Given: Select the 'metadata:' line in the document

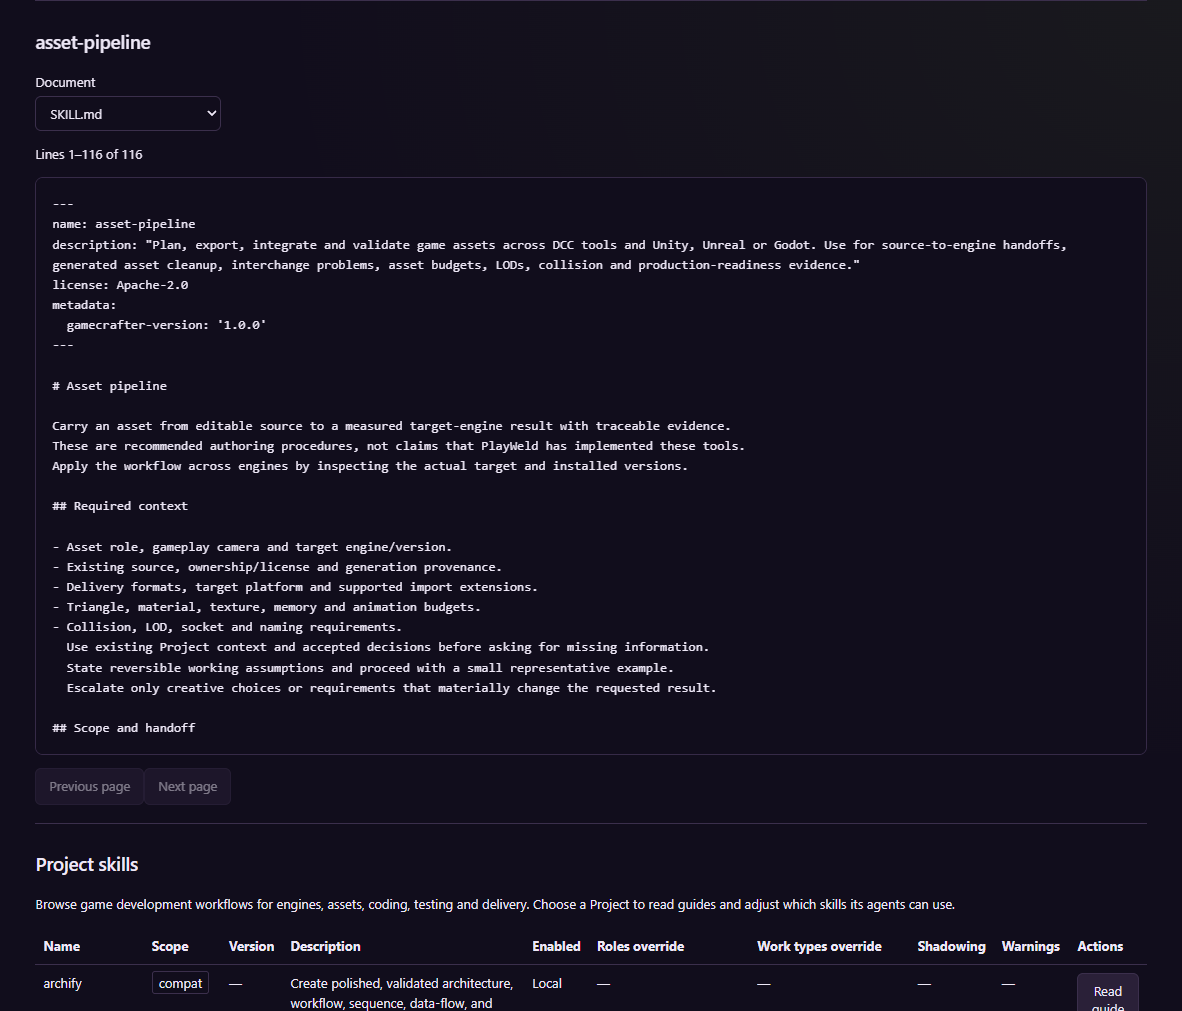Looking at the screenshot, I should click(x=84, y=305).
